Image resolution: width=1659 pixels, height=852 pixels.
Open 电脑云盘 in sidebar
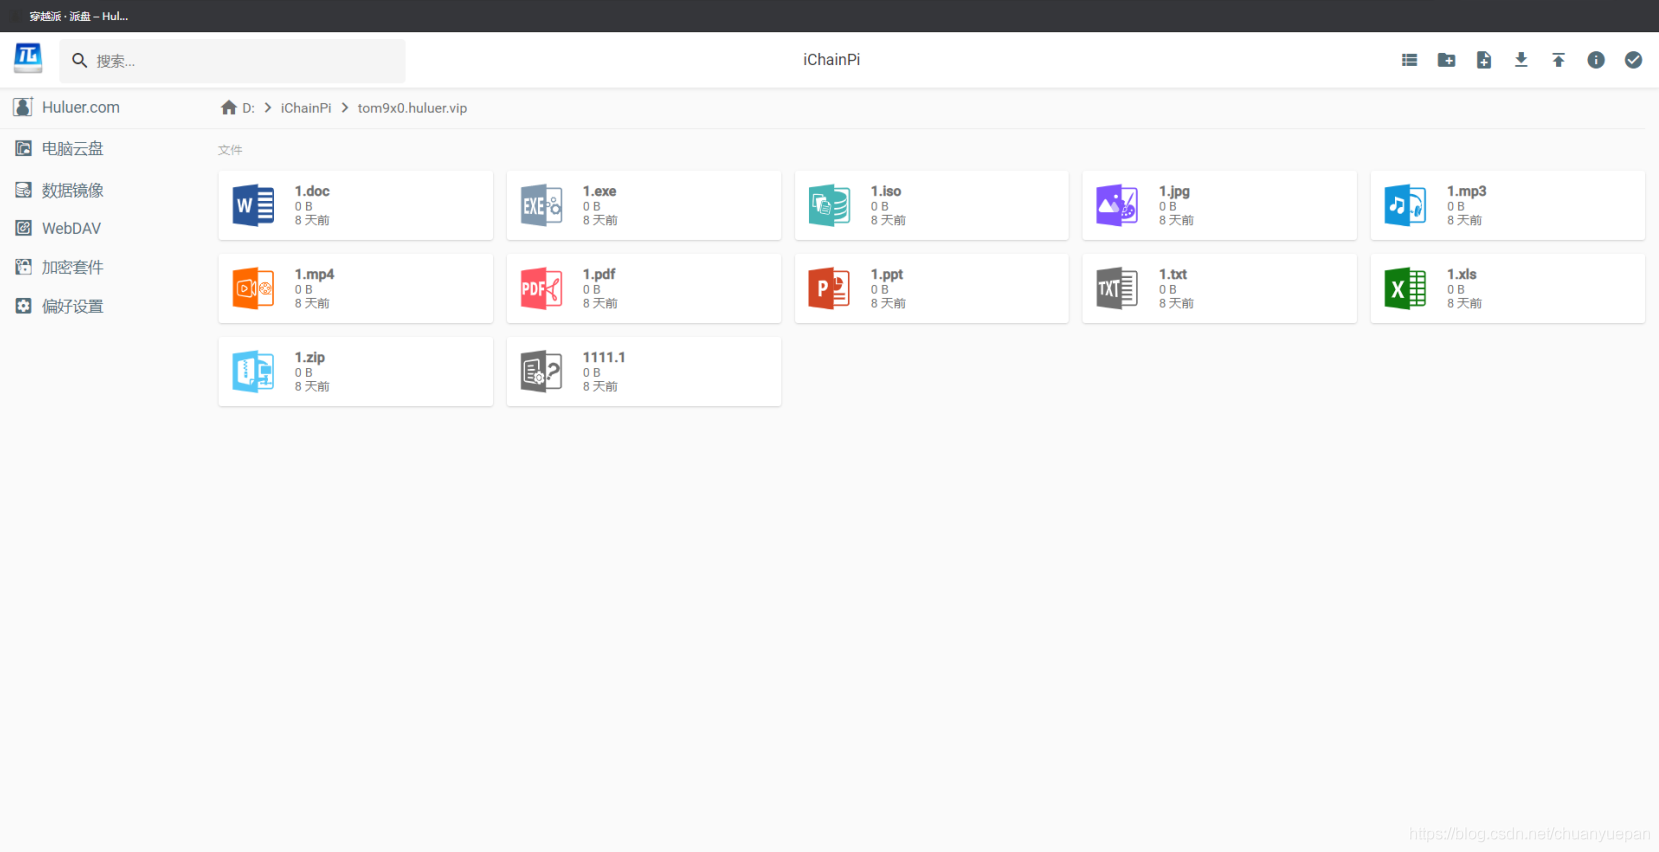(60, 148)
